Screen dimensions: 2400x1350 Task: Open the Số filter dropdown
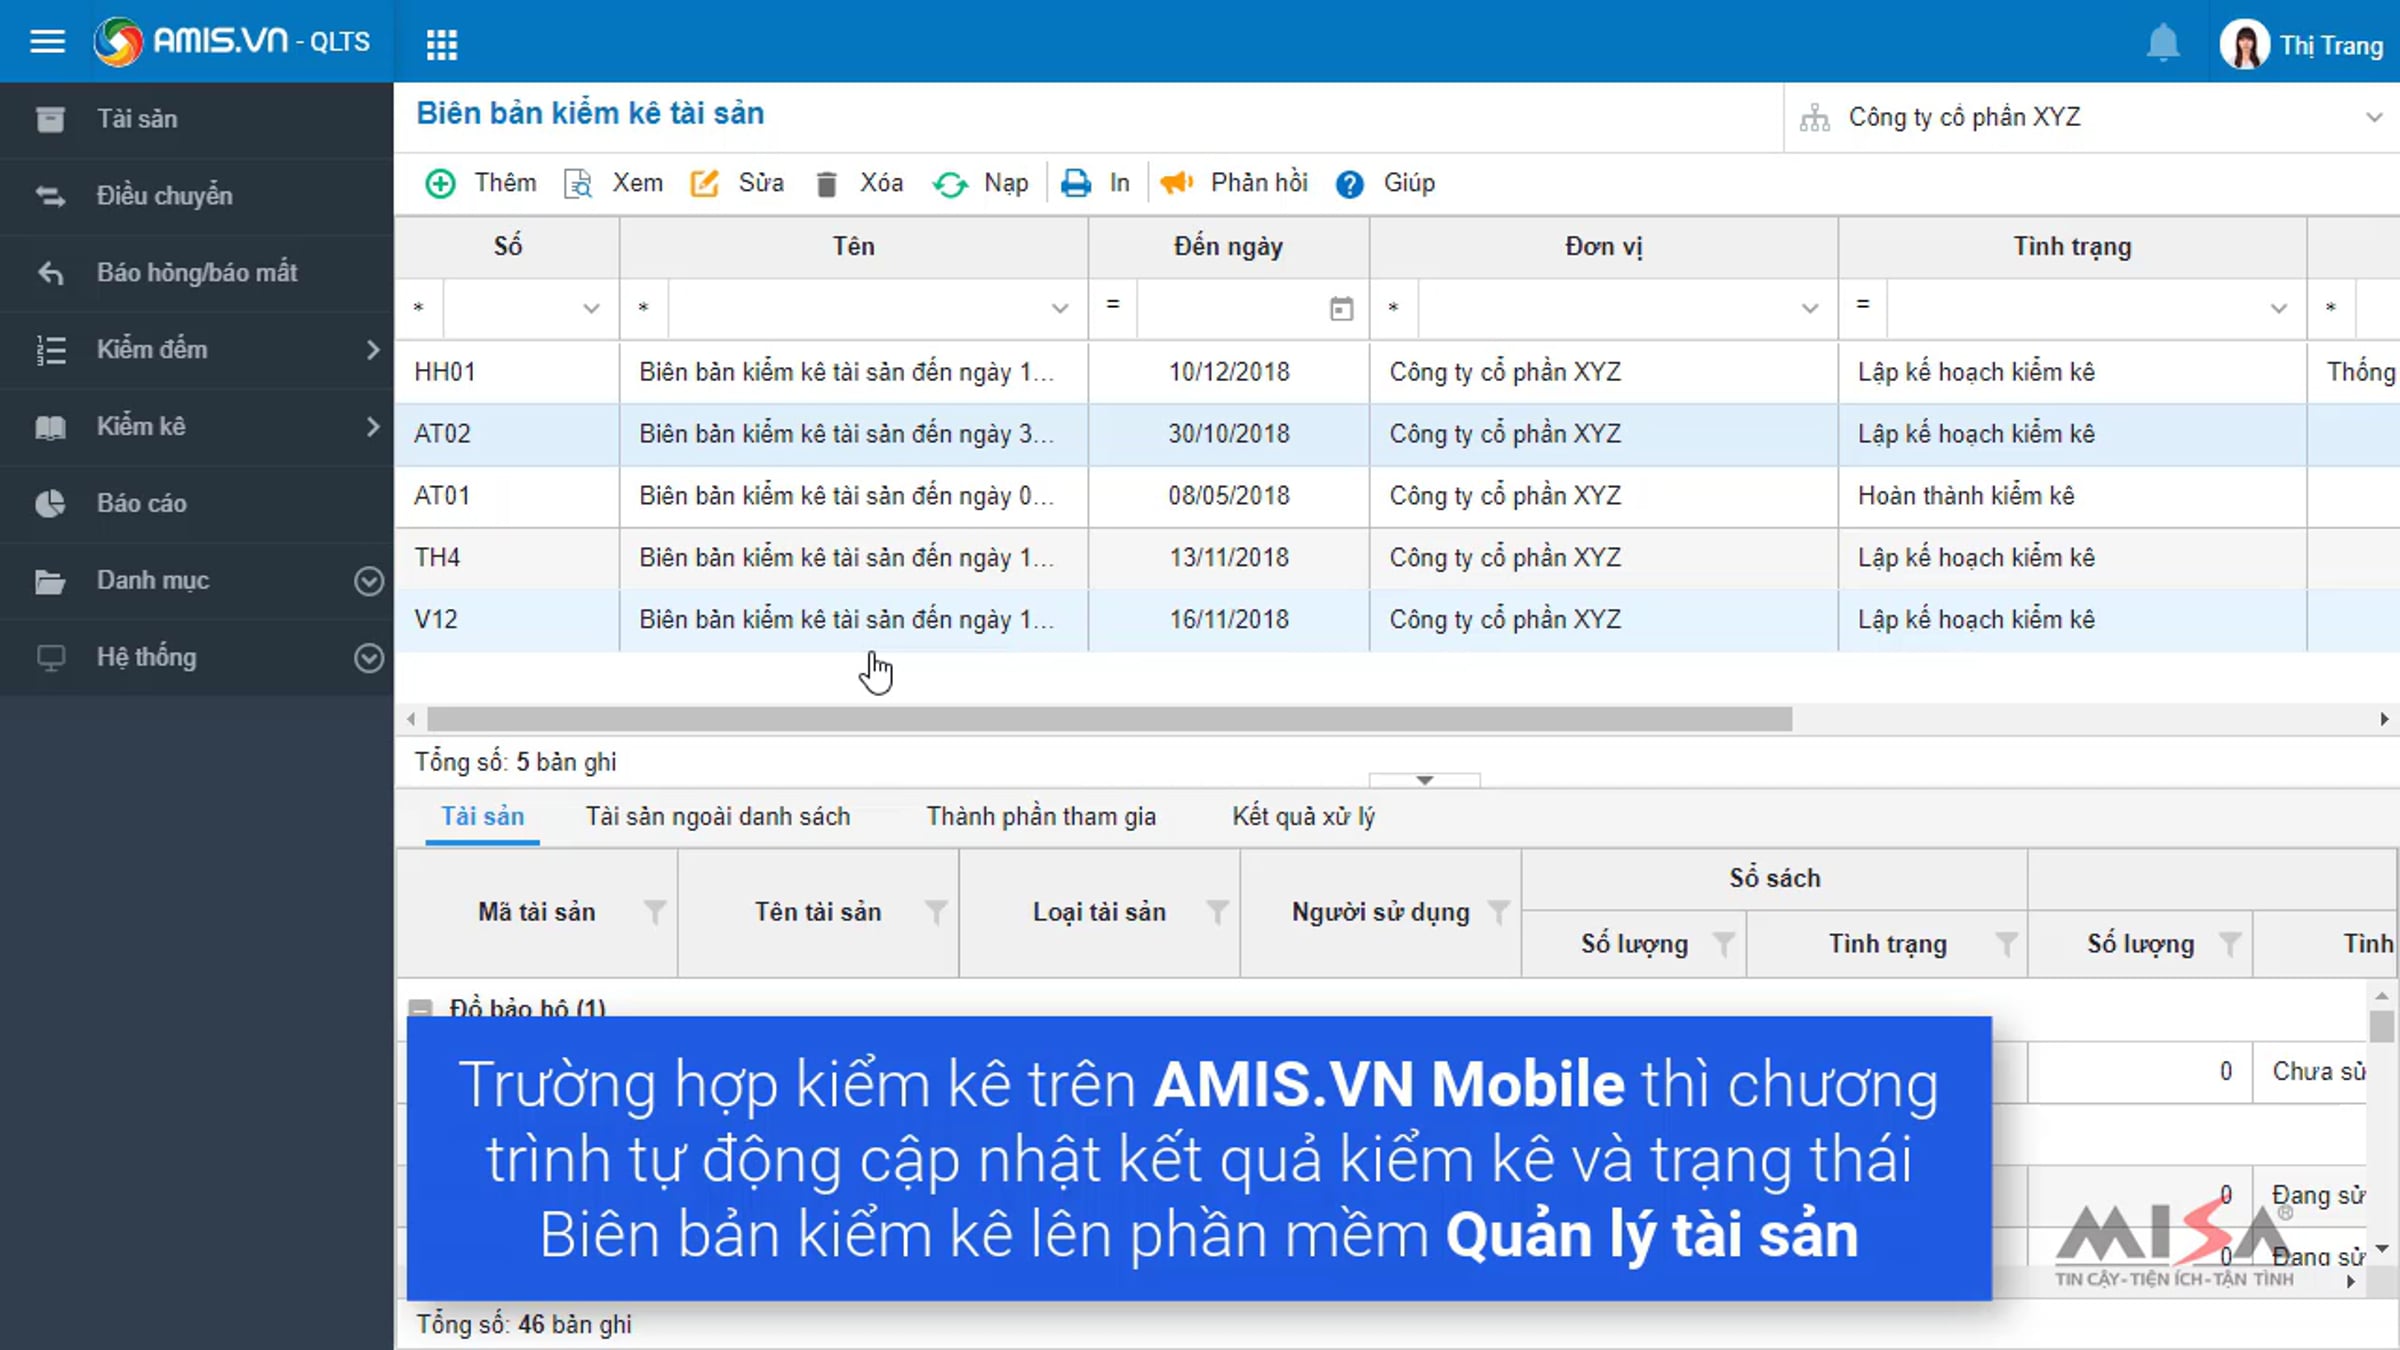click(x=591, y=309)
